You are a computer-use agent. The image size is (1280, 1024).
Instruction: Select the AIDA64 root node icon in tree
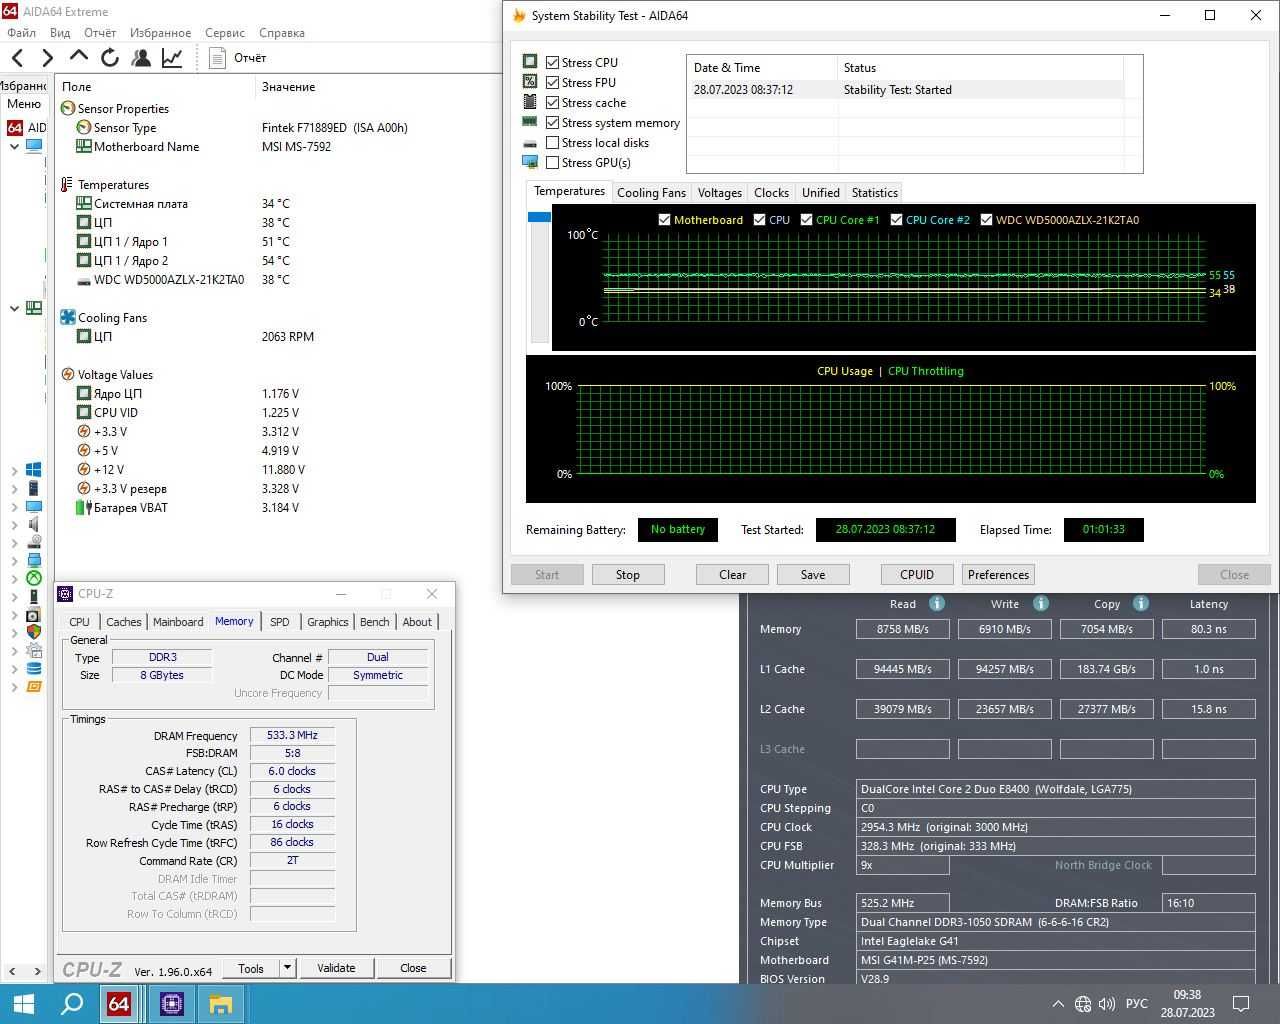point(15,127)
